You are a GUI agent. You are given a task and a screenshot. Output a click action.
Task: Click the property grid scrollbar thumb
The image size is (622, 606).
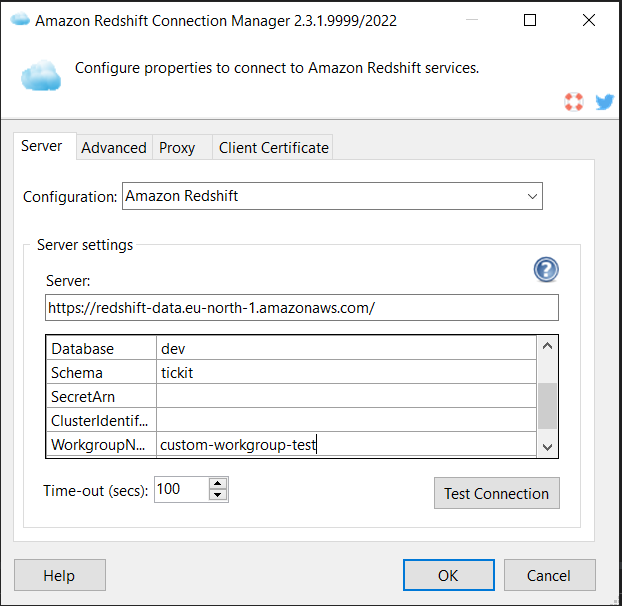[547, 406]
